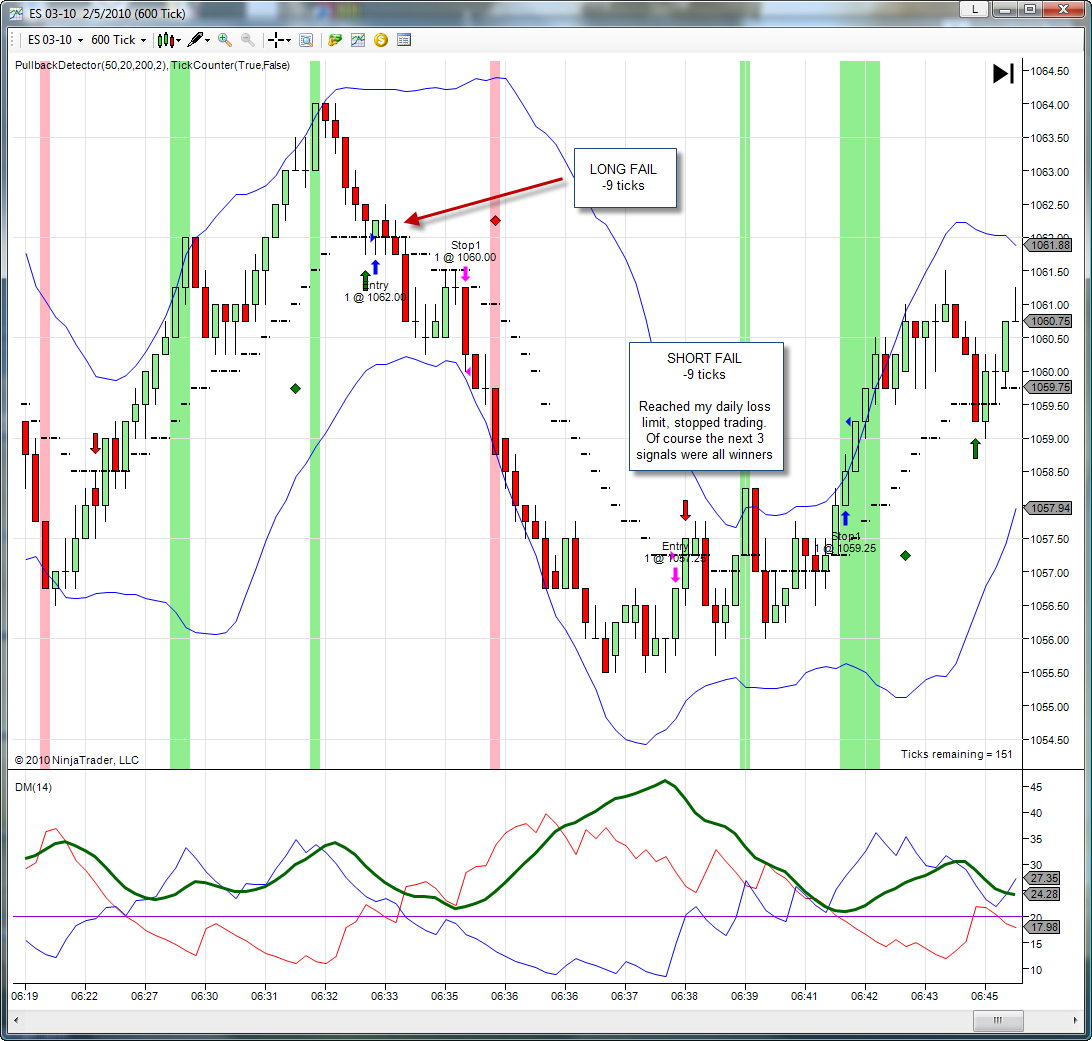Select the blue up arrow above Entry 1062.00
This screenshot has width=1092, height=1041.
click(x=376, y=267)
